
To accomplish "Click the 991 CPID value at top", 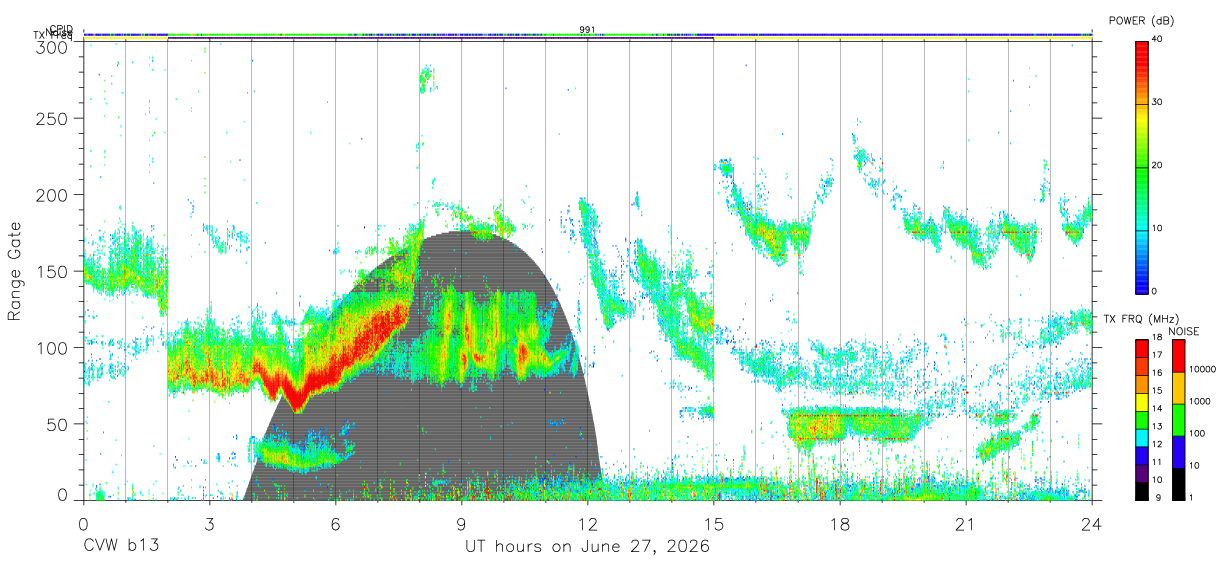I will pyautogui.click(x=587, y=30).
